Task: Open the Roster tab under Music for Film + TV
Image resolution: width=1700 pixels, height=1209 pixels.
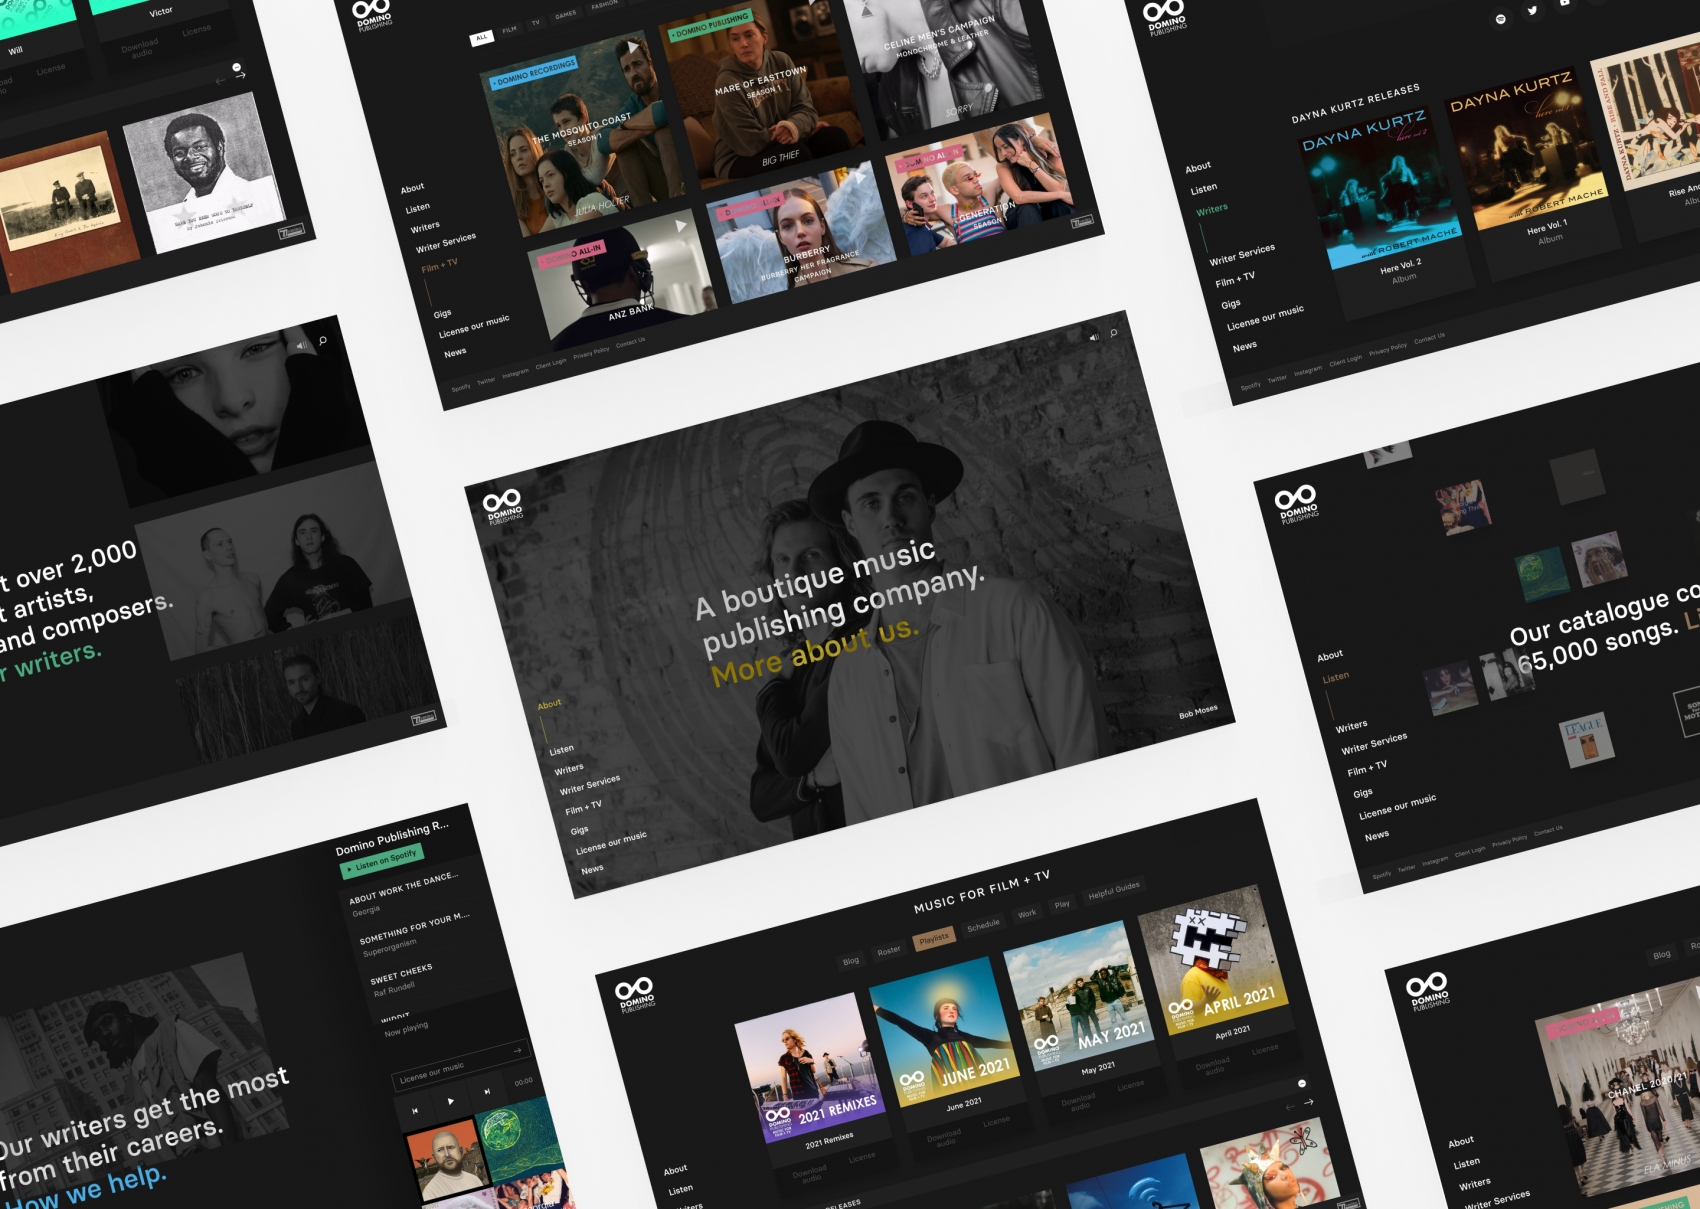Action: (x=889, y=950)
